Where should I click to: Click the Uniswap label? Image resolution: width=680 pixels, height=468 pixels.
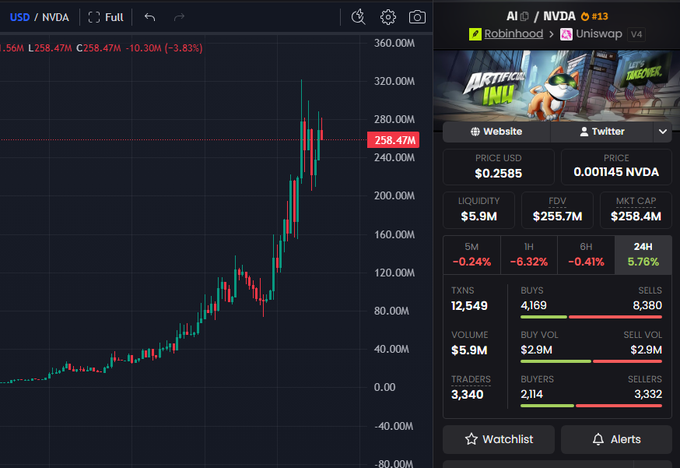pyautogui.click(x=599, y=34)
